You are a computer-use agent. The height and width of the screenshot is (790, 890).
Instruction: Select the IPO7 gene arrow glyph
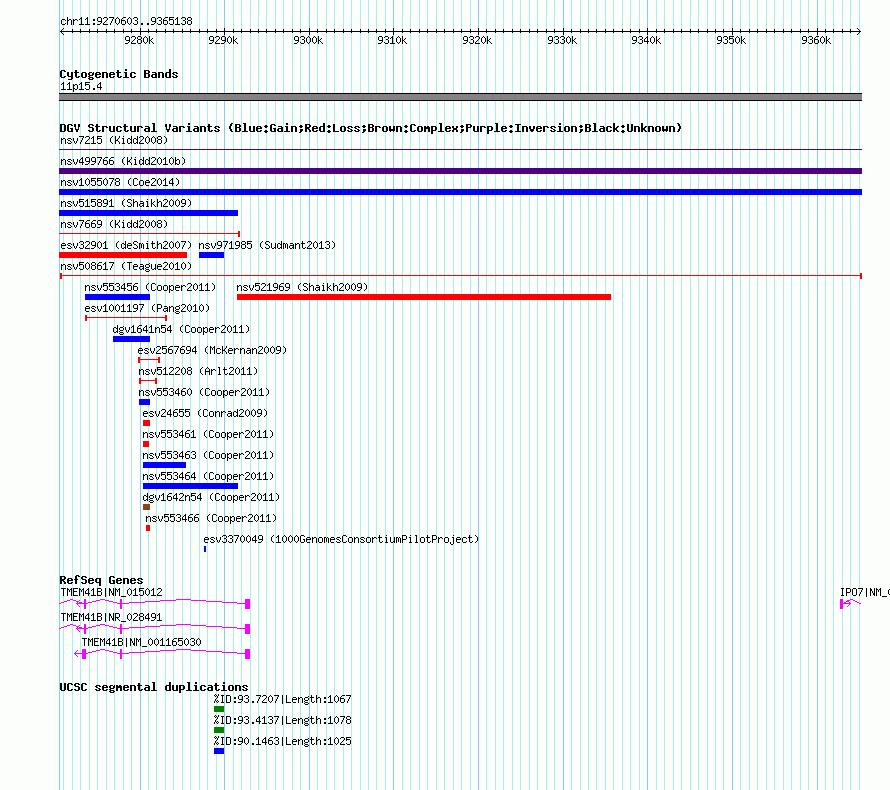point(850,604)
